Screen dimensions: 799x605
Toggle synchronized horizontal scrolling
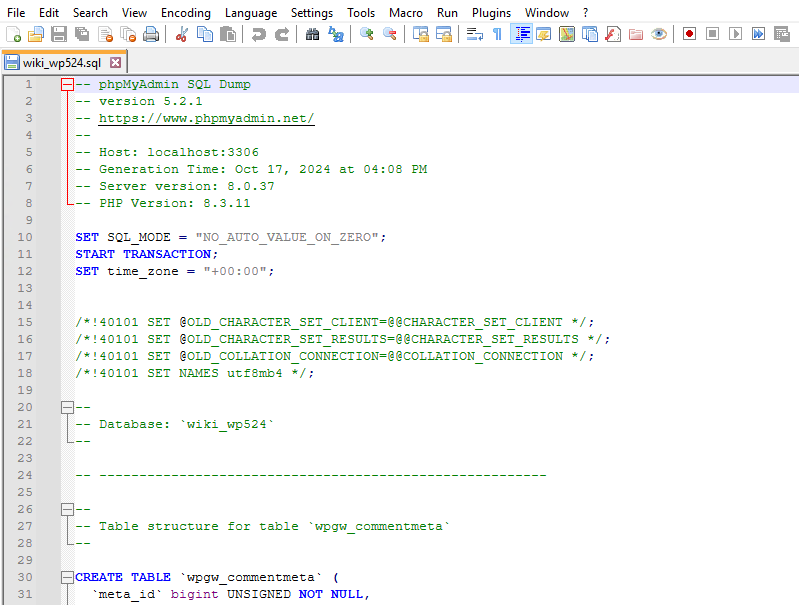point(444,34)
